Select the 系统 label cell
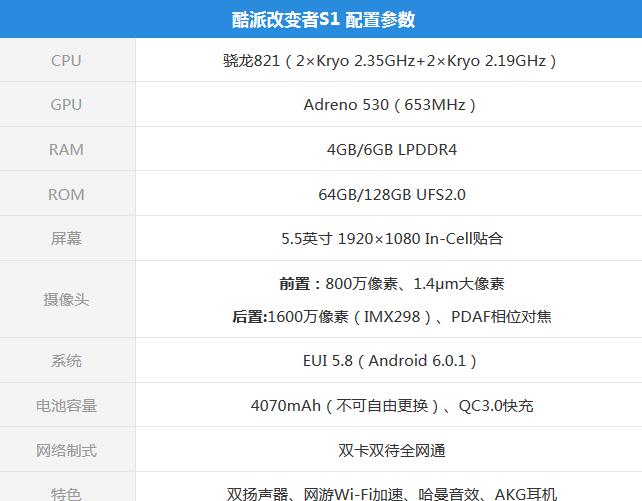This screenshot has width=642, height=501. (68, 360)
